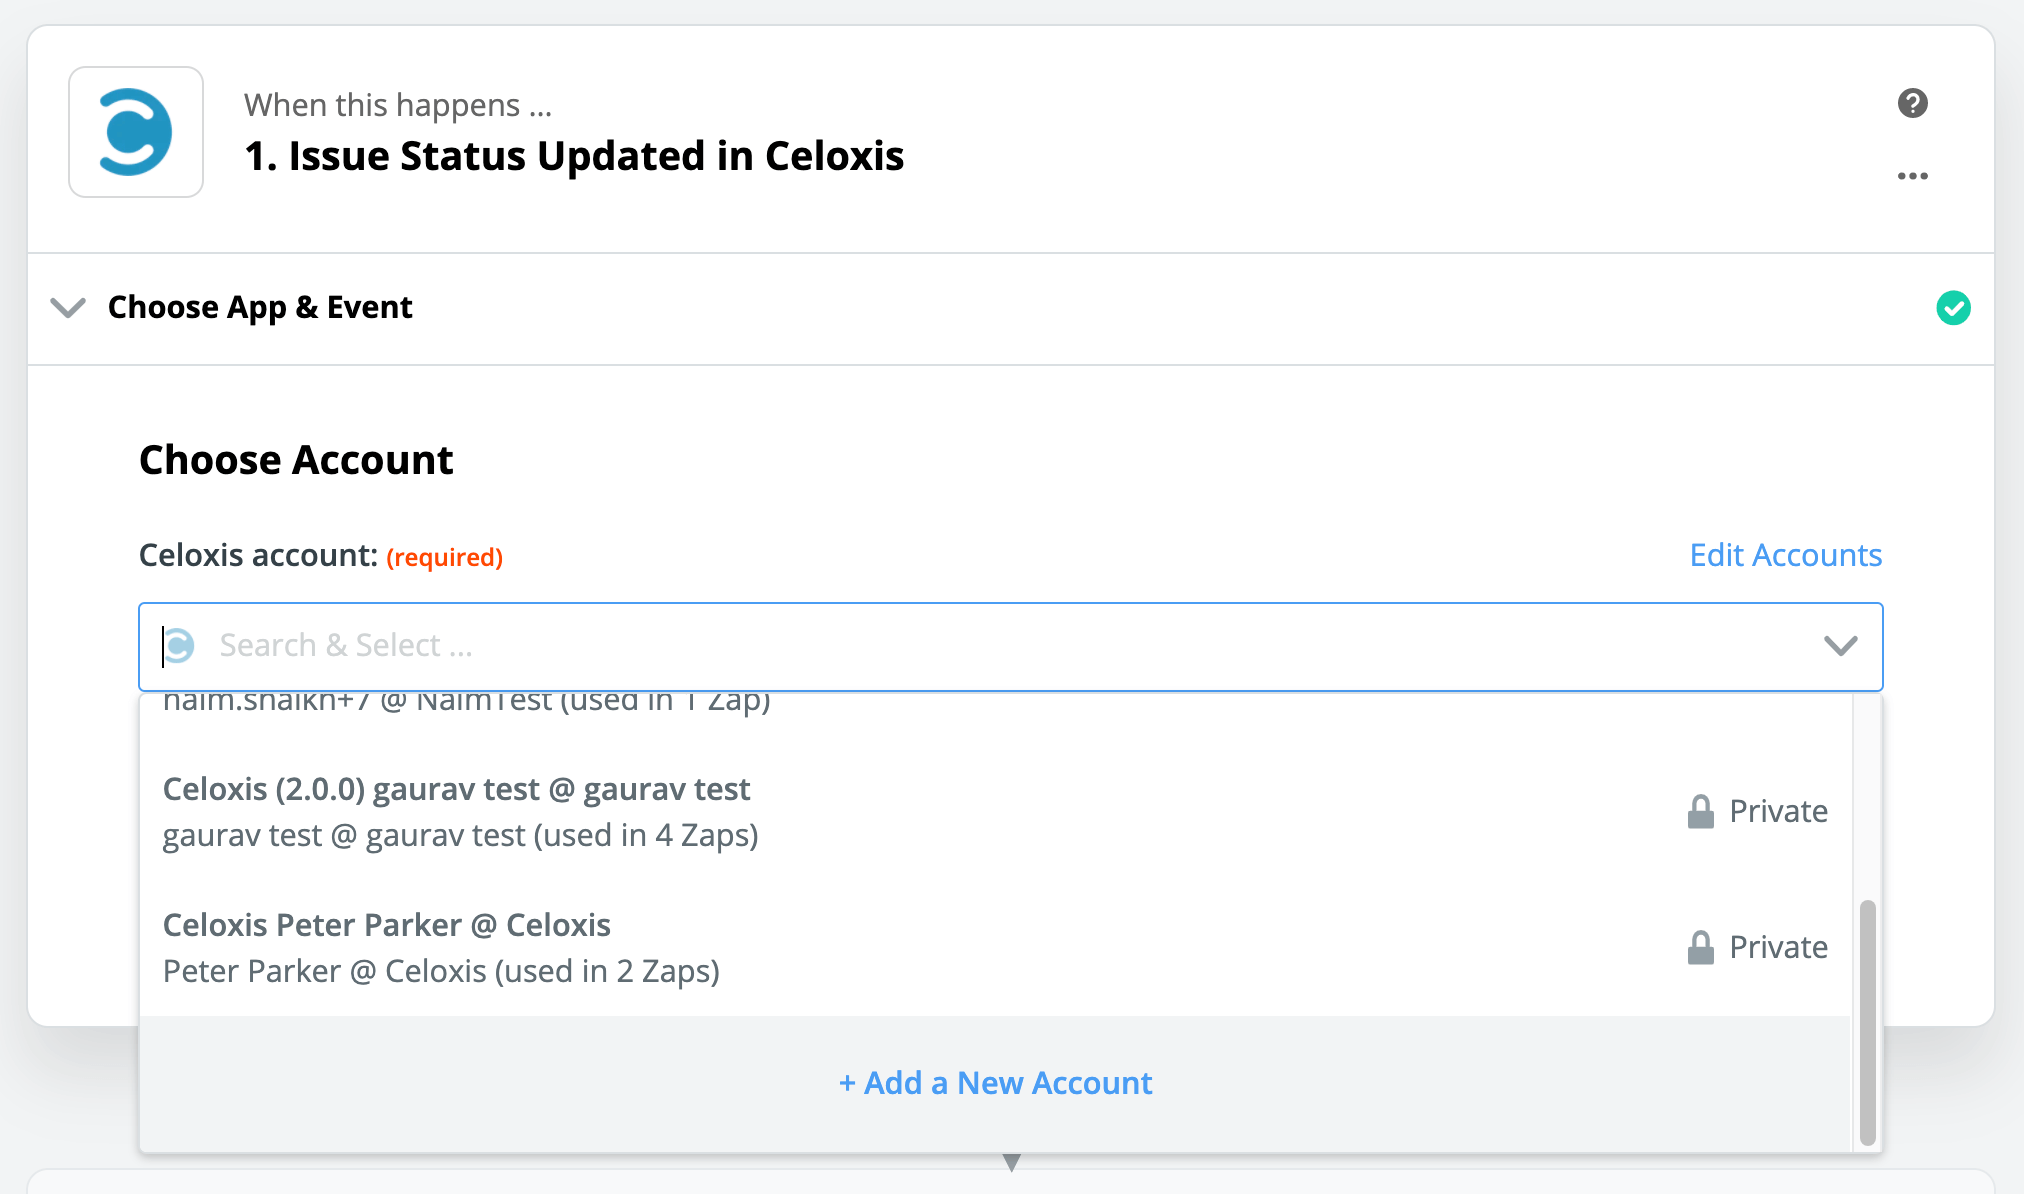Click the Issue Status Updated in Celoxis title
This screenshot has width=2024, height=1194.
point(574,156)
